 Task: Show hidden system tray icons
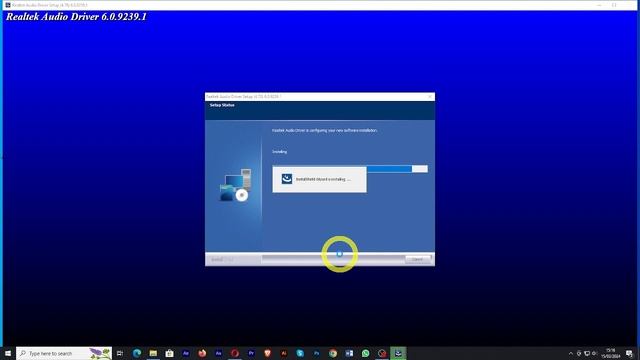point(571,353)
